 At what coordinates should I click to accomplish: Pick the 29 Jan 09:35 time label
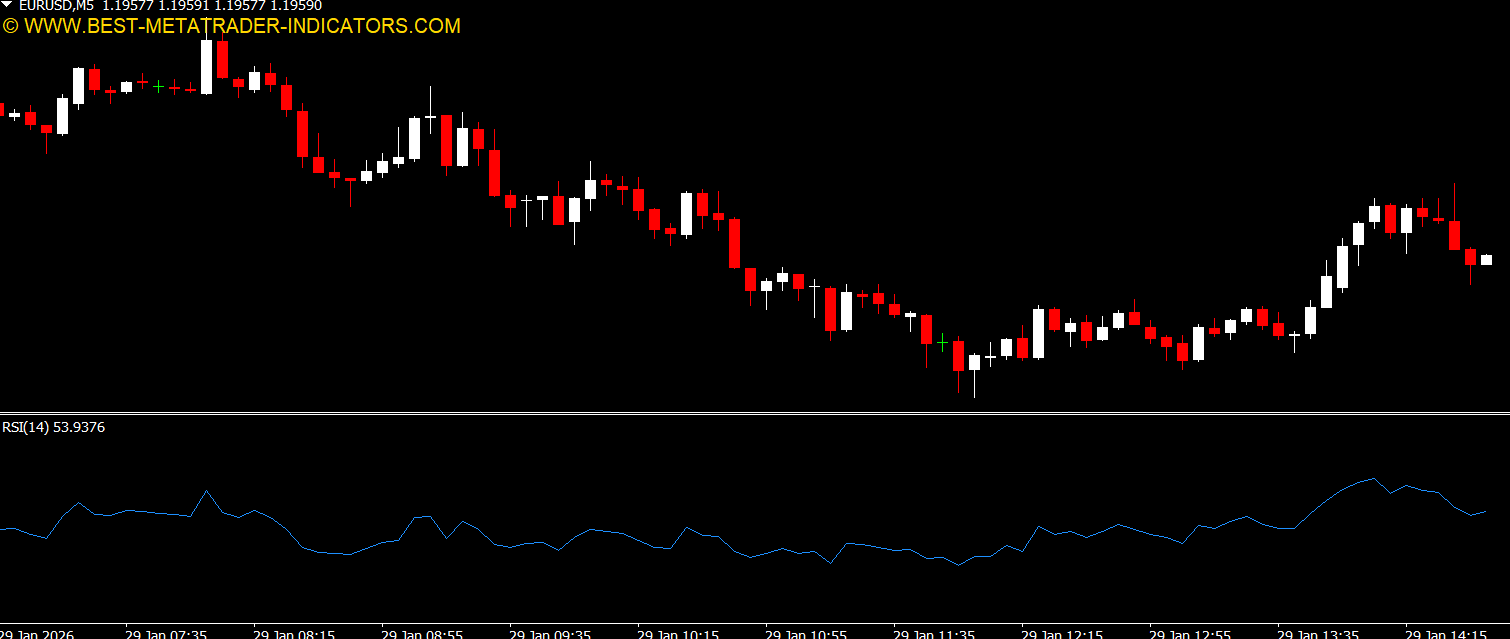550,633
